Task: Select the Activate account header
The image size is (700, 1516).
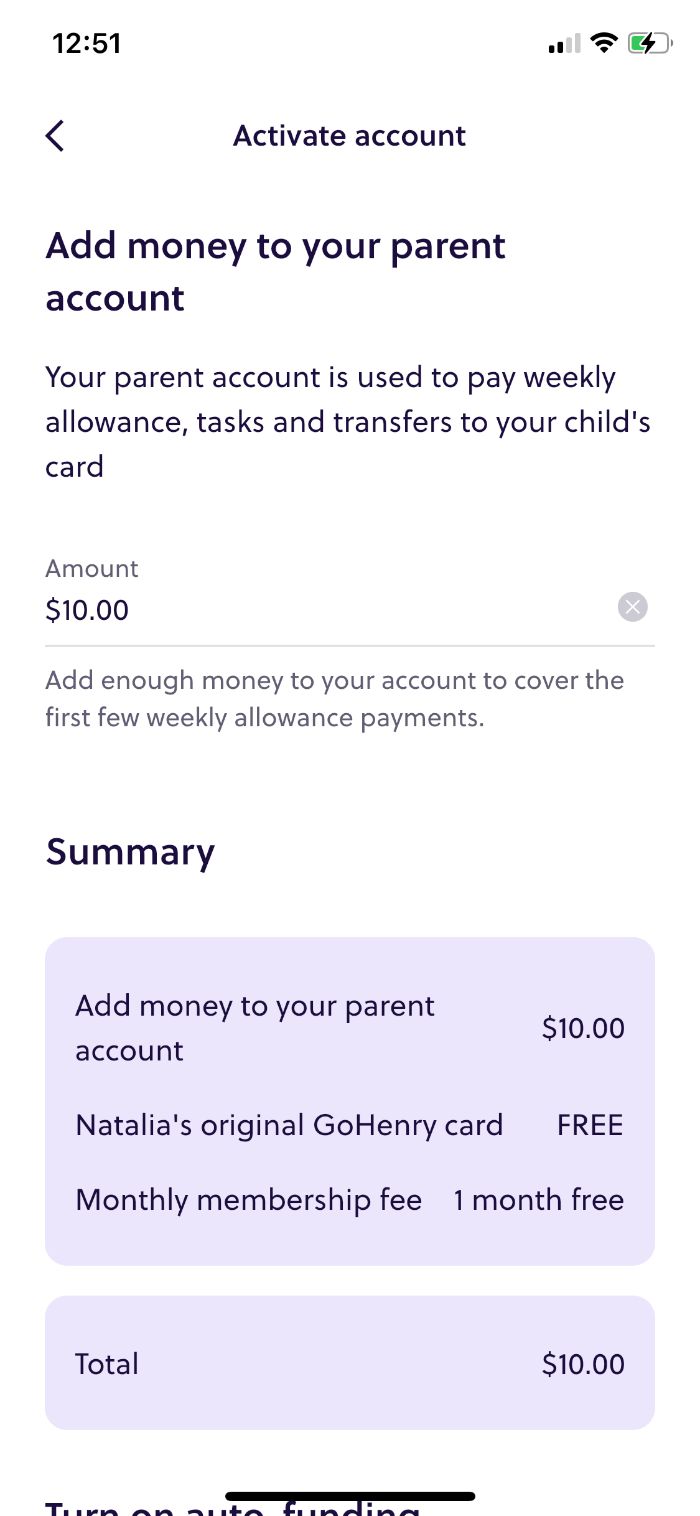Action: 349,135
